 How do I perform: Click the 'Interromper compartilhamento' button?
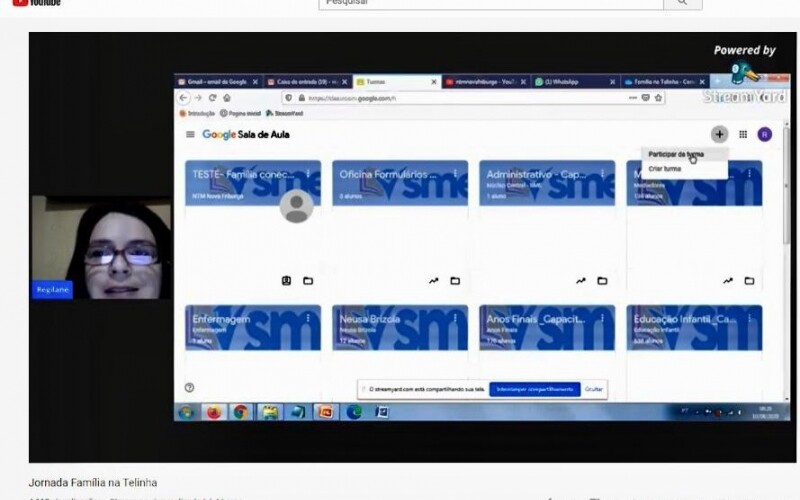[534, 389]
